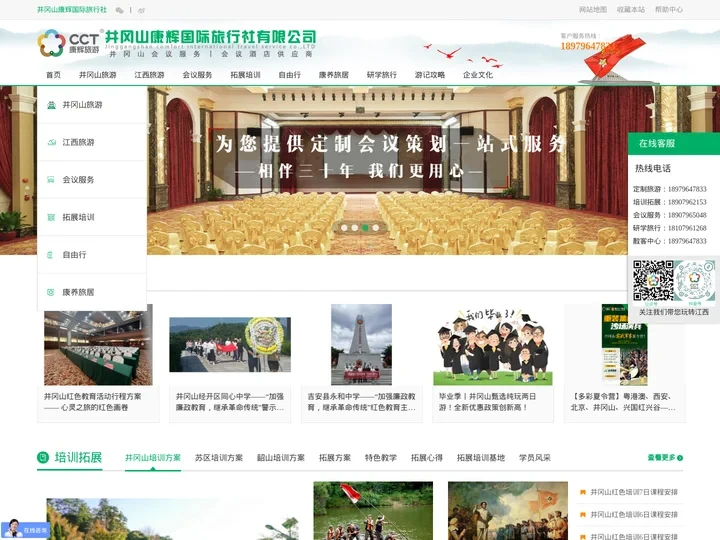Switch to the 苏区培训方案 tab
720x540 pixels.
[219, 458]
